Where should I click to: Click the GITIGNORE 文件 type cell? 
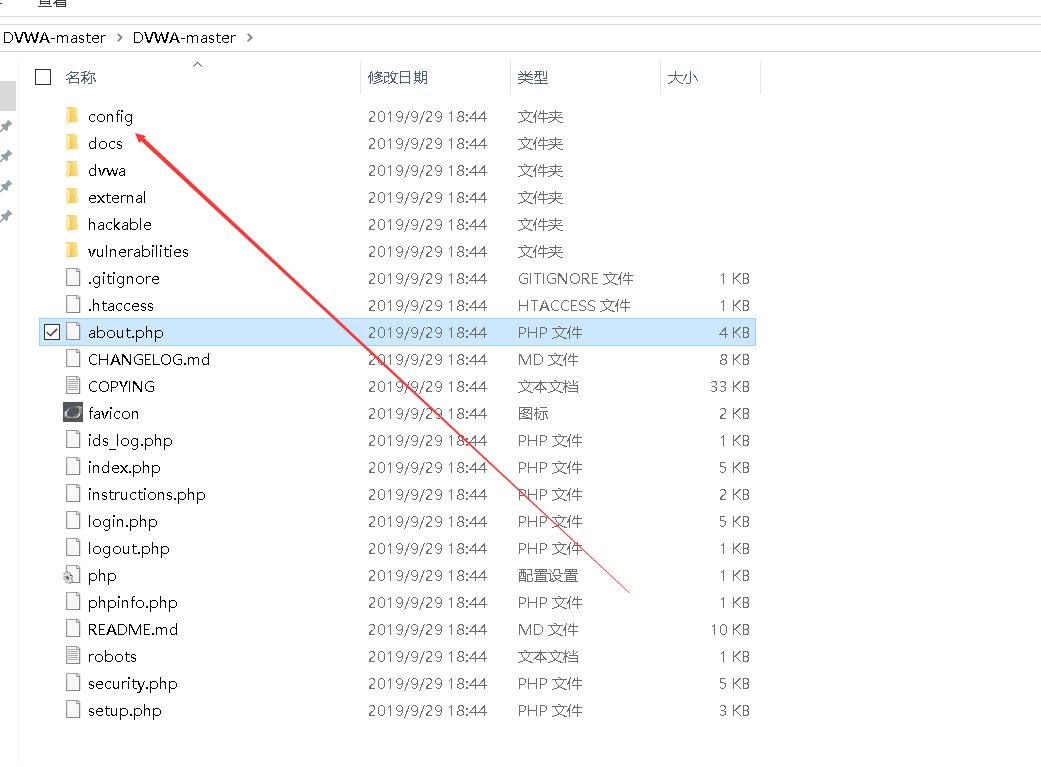coord(576,278)
